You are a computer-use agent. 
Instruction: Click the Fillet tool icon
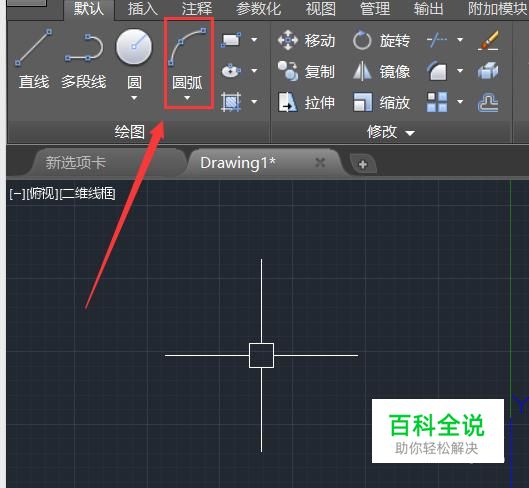tap(437, 71)
